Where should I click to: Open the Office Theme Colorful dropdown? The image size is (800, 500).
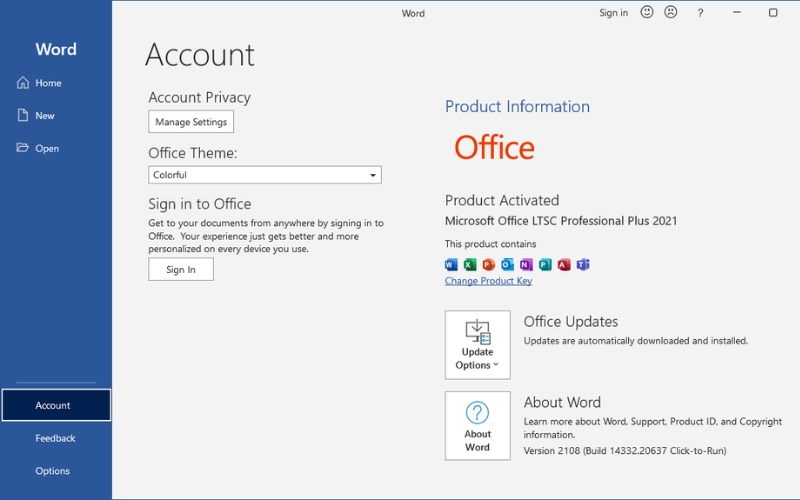265,174
